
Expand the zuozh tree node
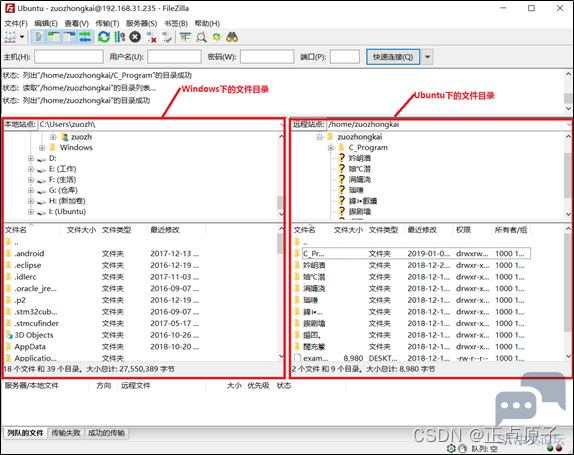point(53,137)
